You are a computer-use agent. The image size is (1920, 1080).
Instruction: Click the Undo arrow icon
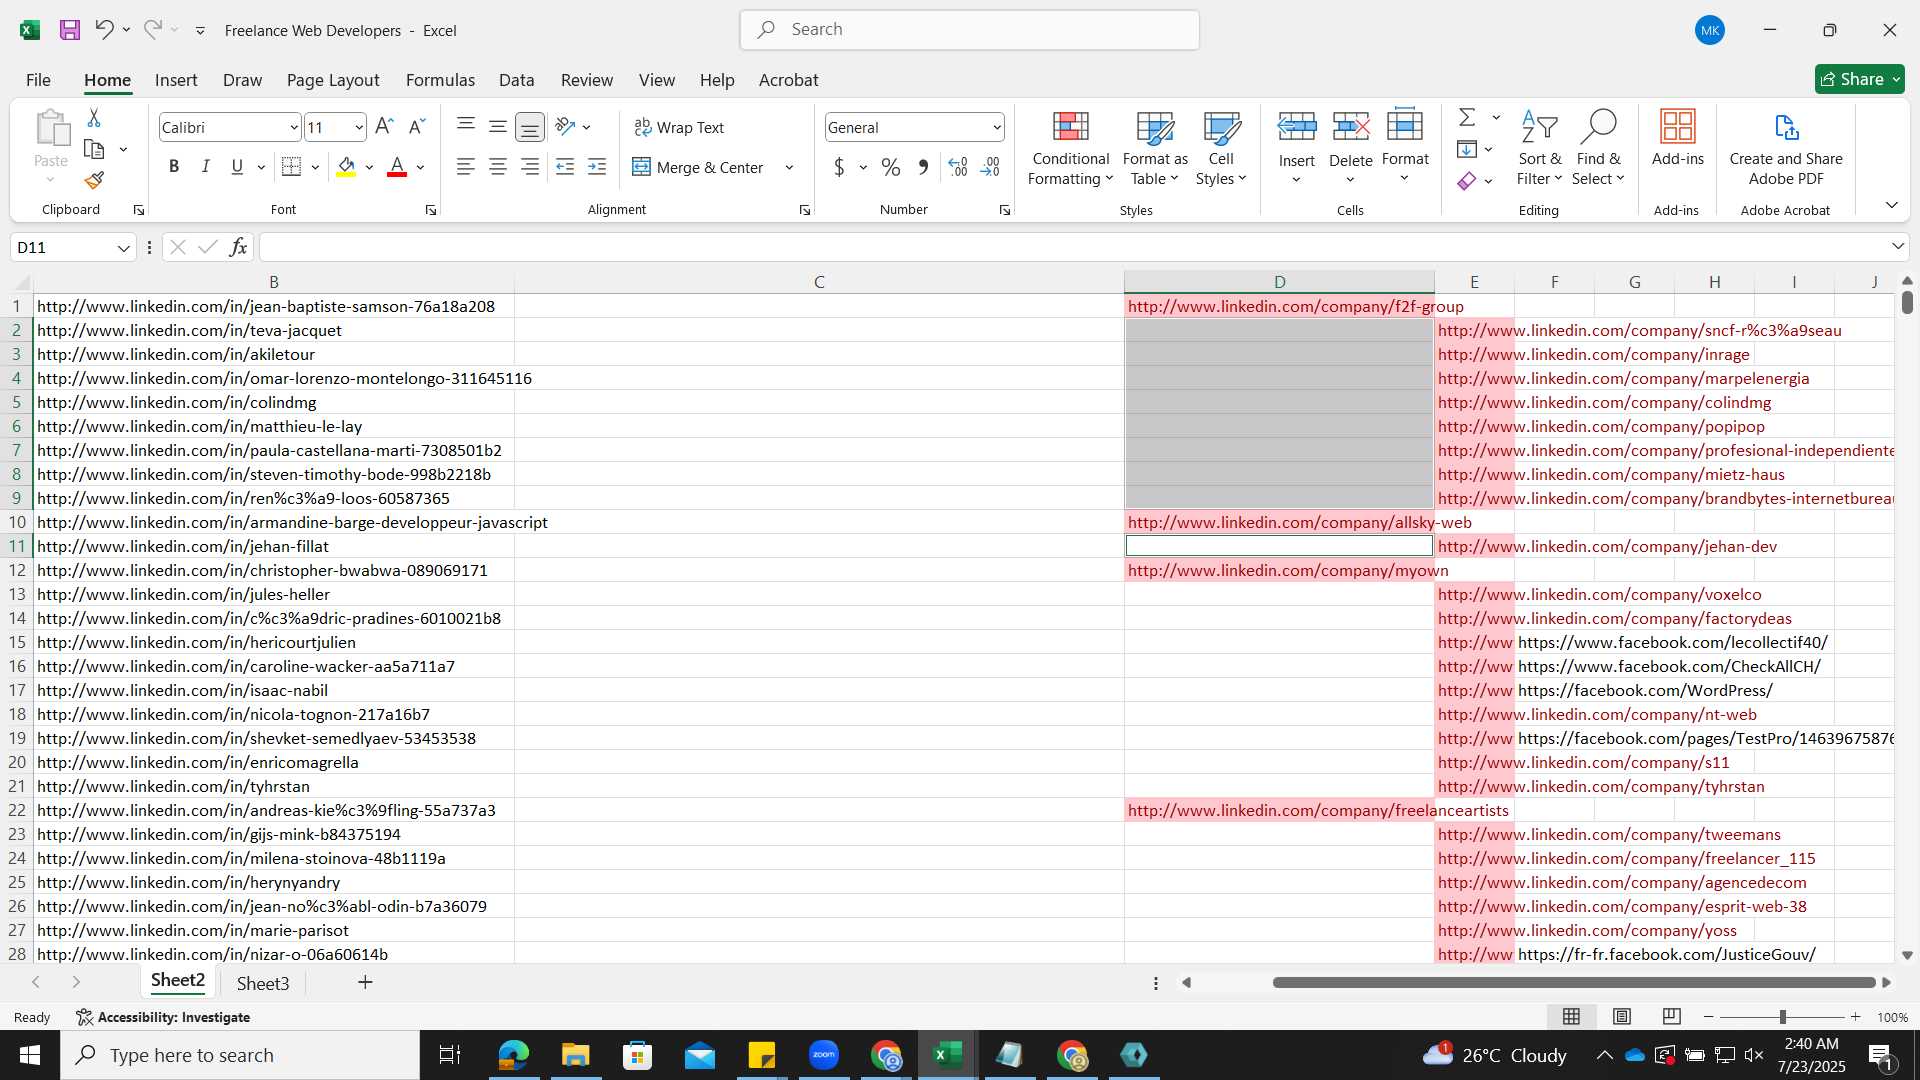tap(104, 30)
